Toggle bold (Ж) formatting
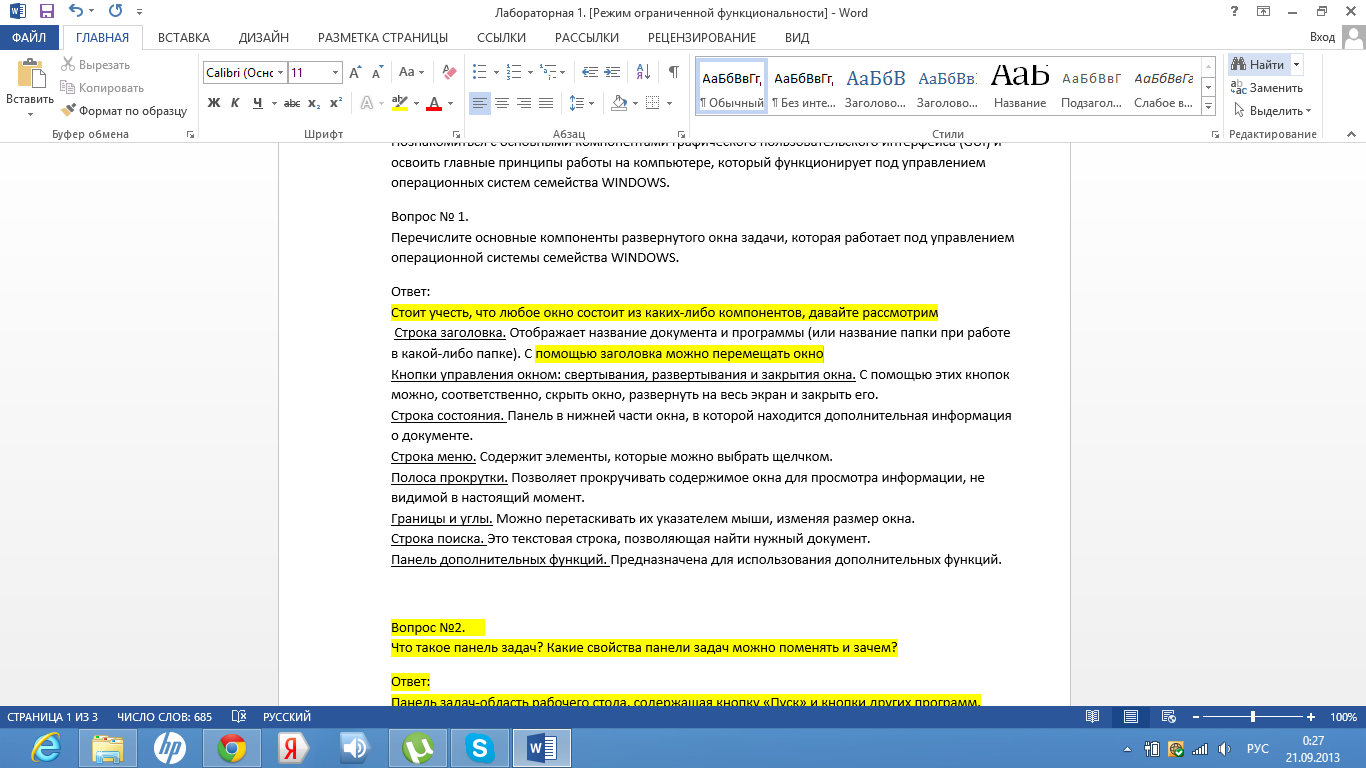Viewport: 1366px width, 768px height. coord(213,103)
